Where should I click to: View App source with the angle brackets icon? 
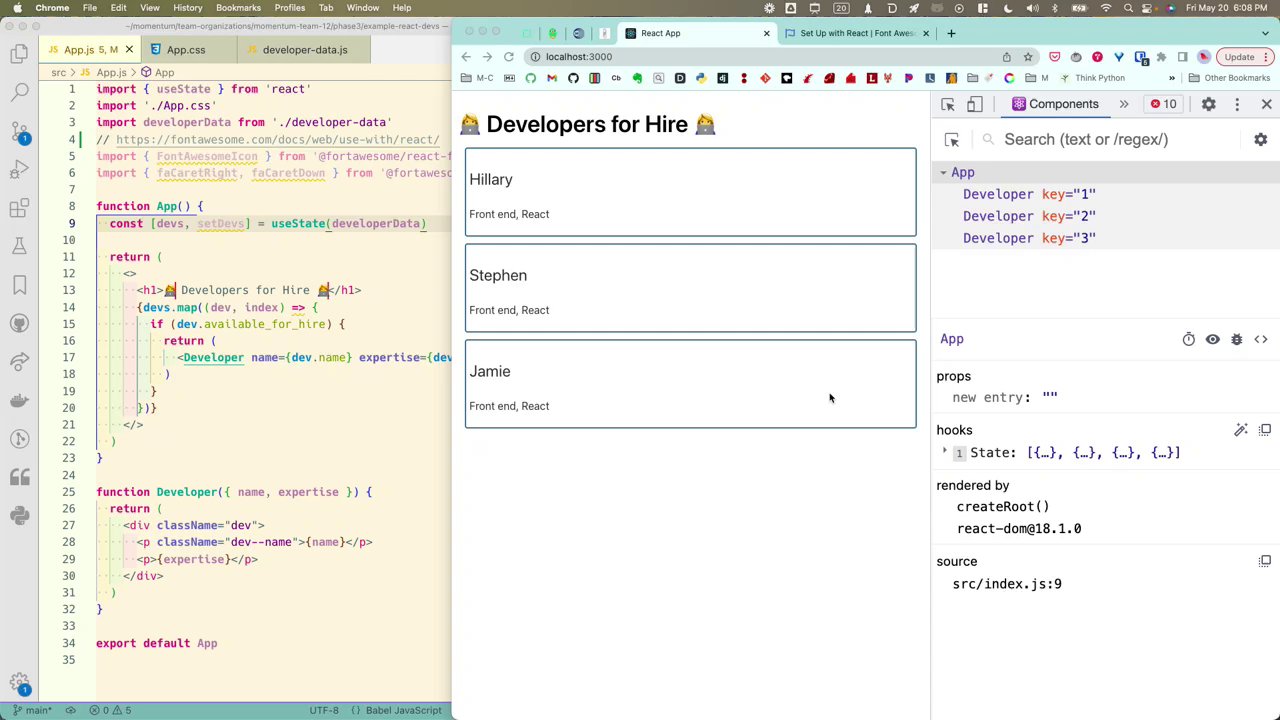point(1260,340)
